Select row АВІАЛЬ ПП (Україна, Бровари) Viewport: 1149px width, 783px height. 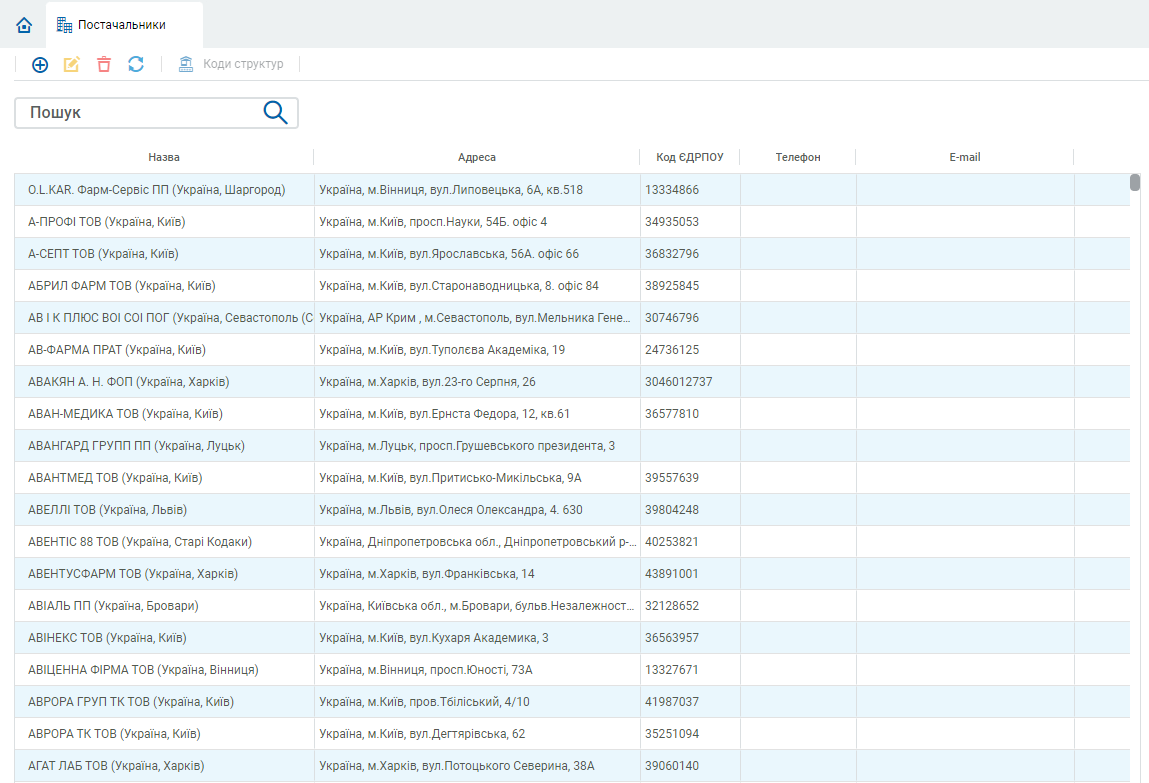click(572, 606)
